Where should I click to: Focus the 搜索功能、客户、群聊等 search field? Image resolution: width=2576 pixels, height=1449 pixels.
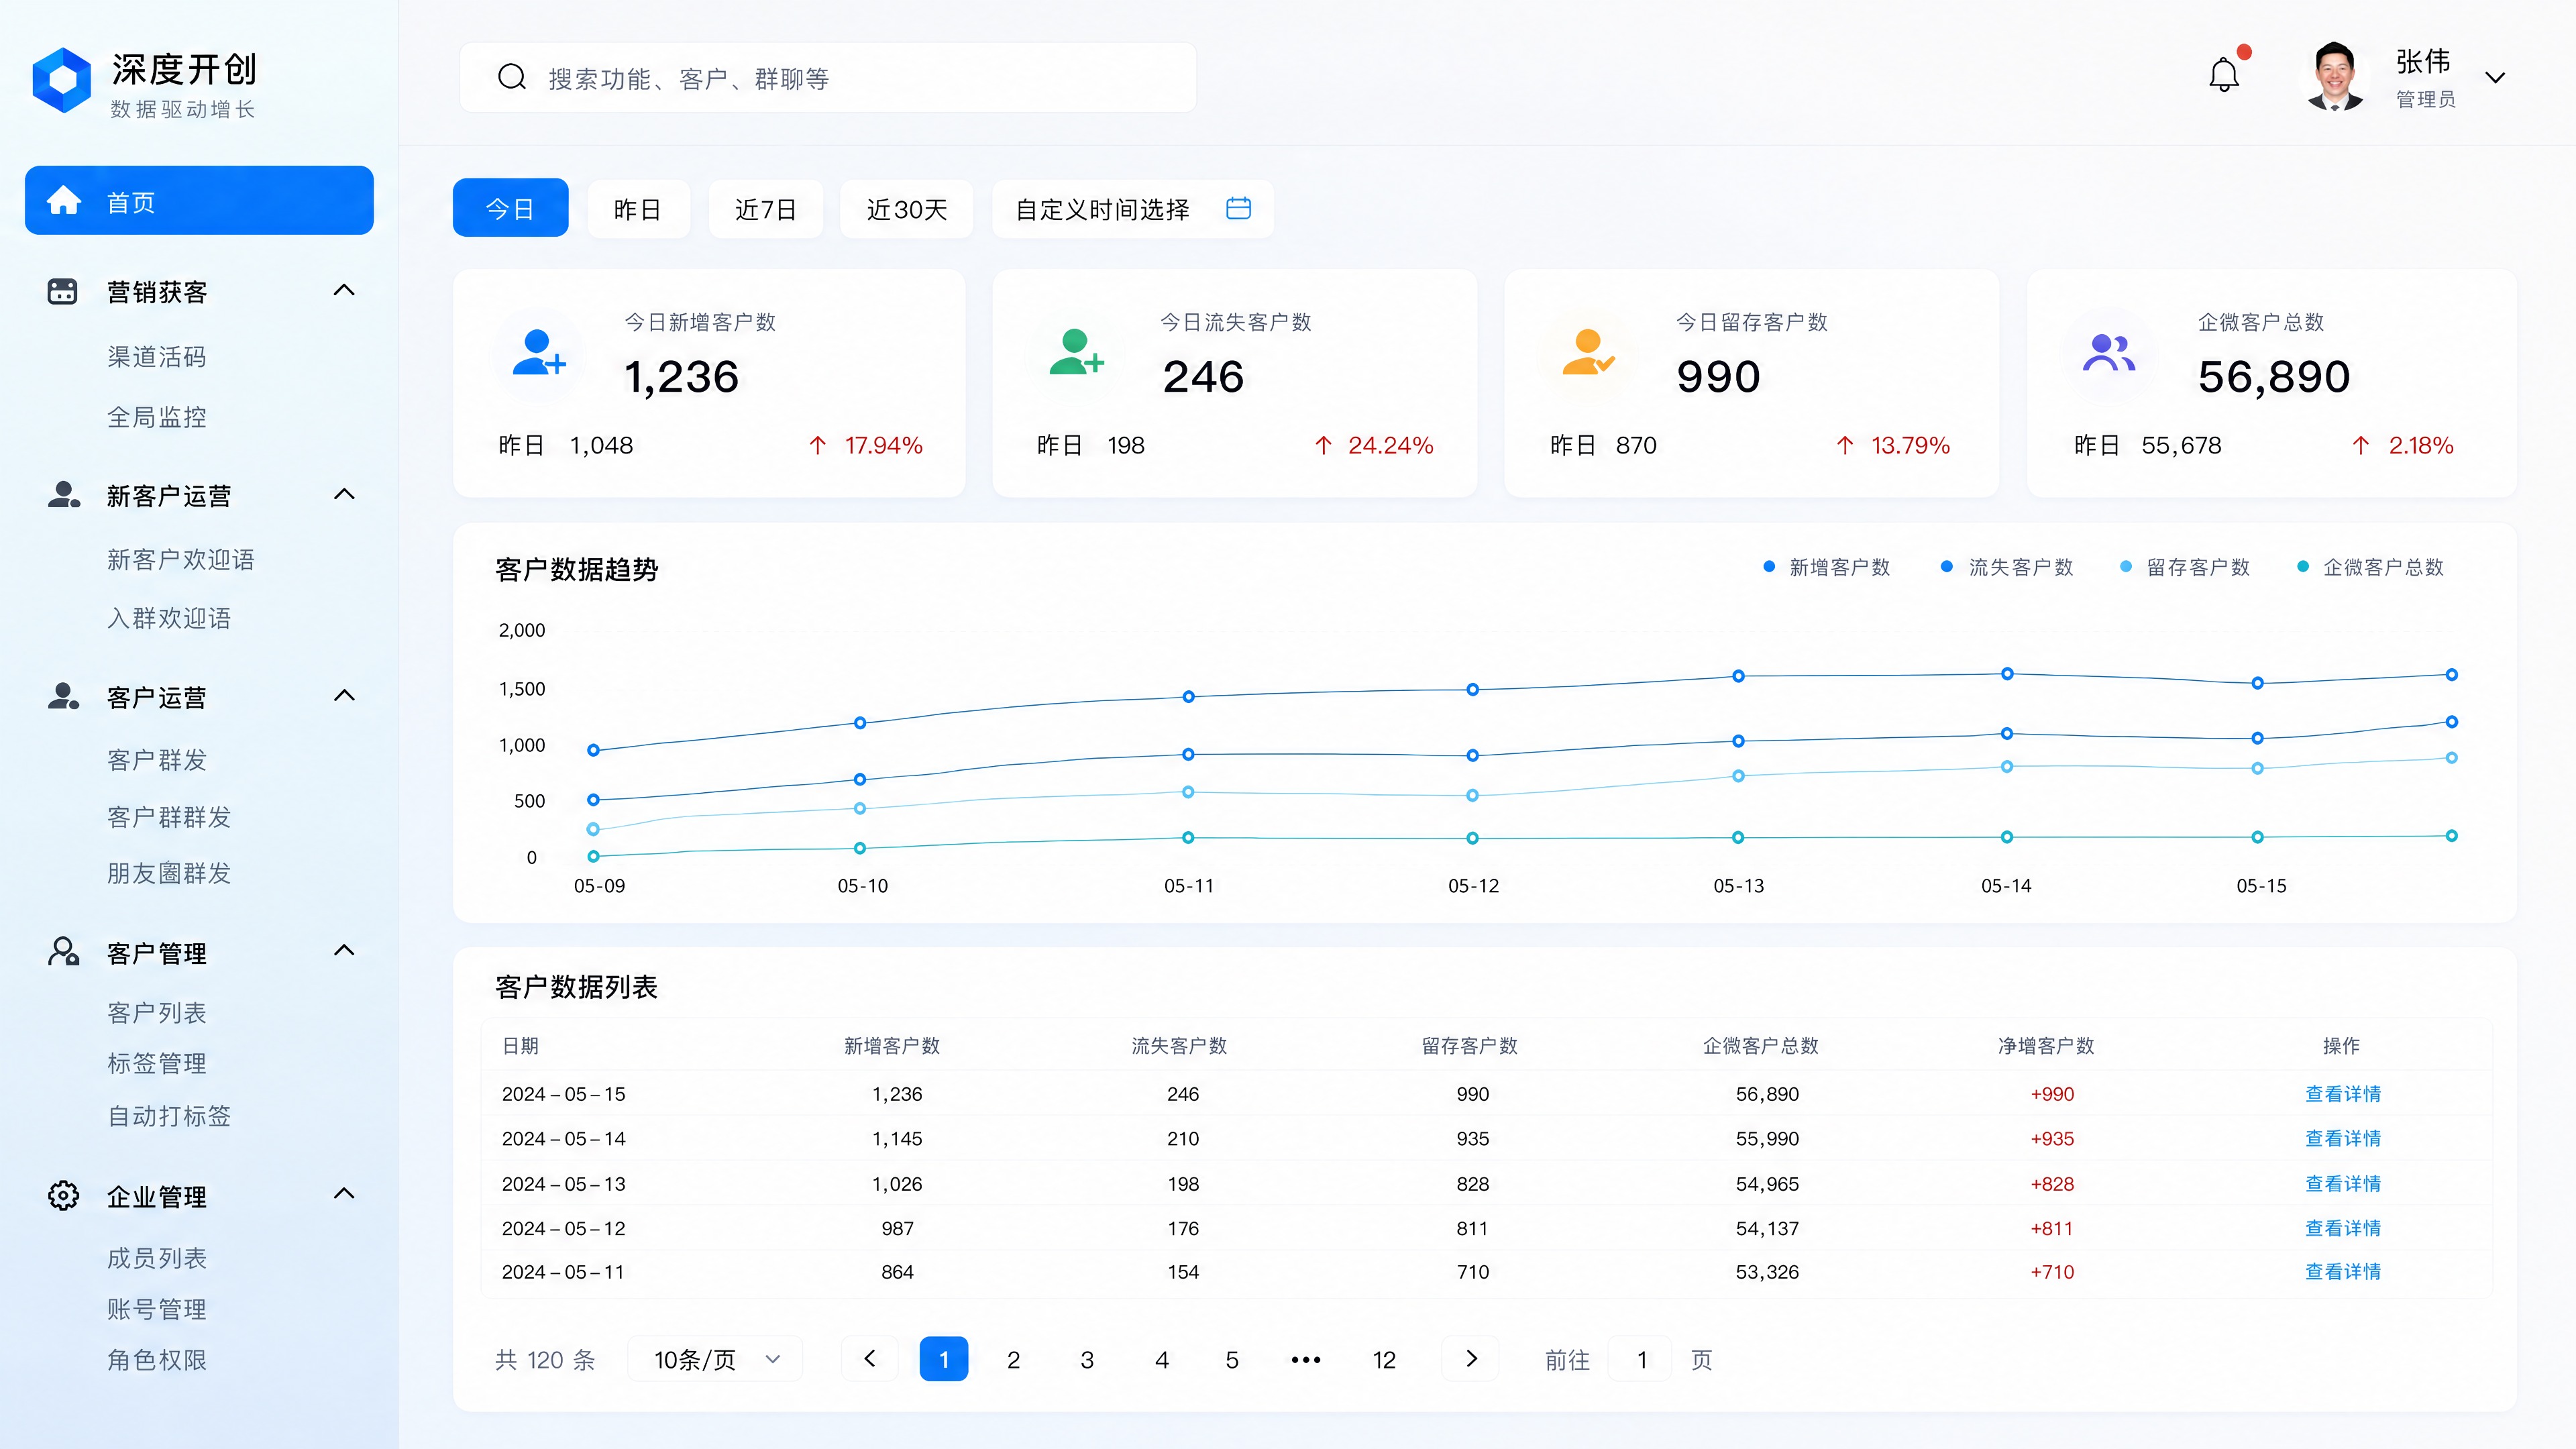[828, 78]
